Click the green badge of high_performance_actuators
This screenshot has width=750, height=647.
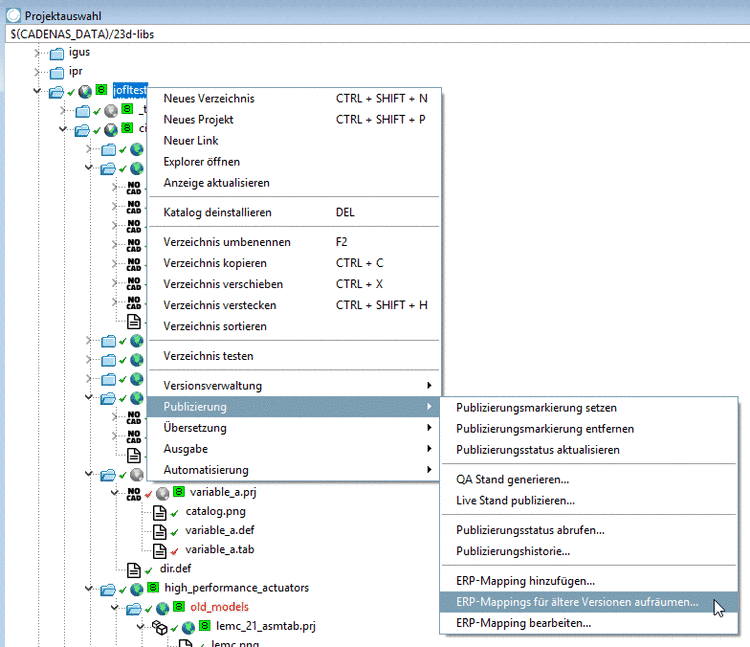[x=153, y=587]
